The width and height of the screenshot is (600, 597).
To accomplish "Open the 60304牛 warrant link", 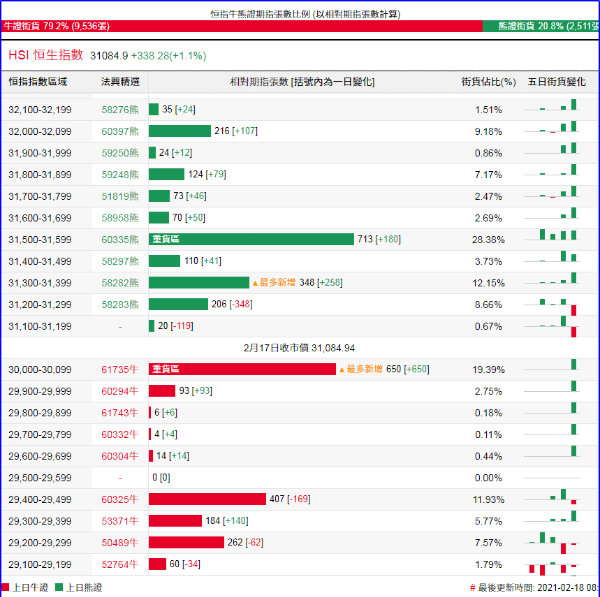I will click(119, 456).
